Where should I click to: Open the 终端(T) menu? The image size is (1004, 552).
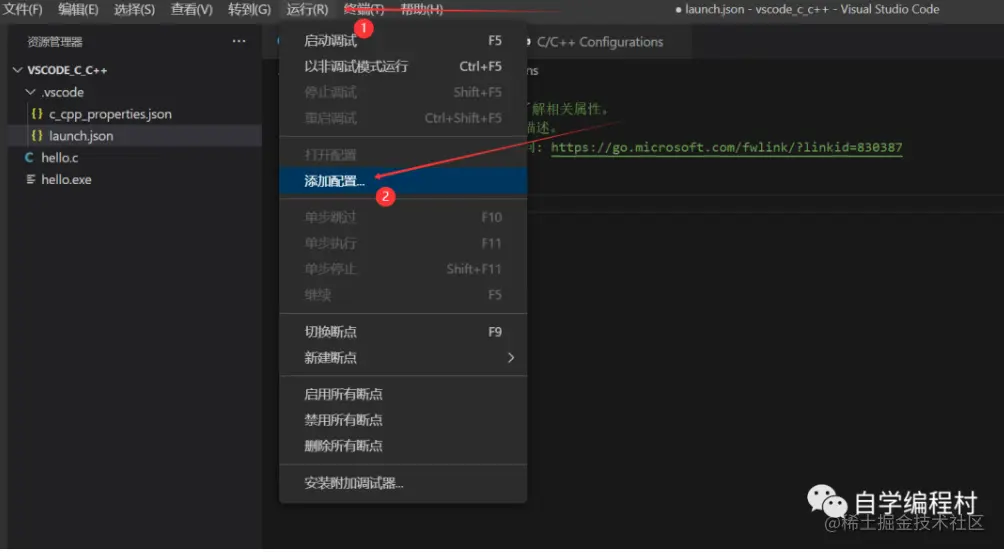(x=364, y=10)
